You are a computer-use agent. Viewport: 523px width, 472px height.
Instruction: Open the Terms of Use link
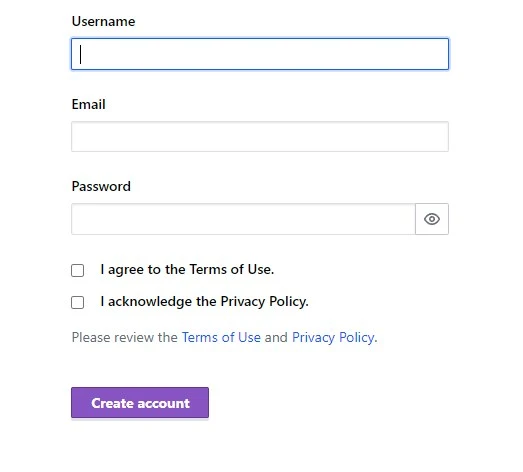tap(221, 337)
